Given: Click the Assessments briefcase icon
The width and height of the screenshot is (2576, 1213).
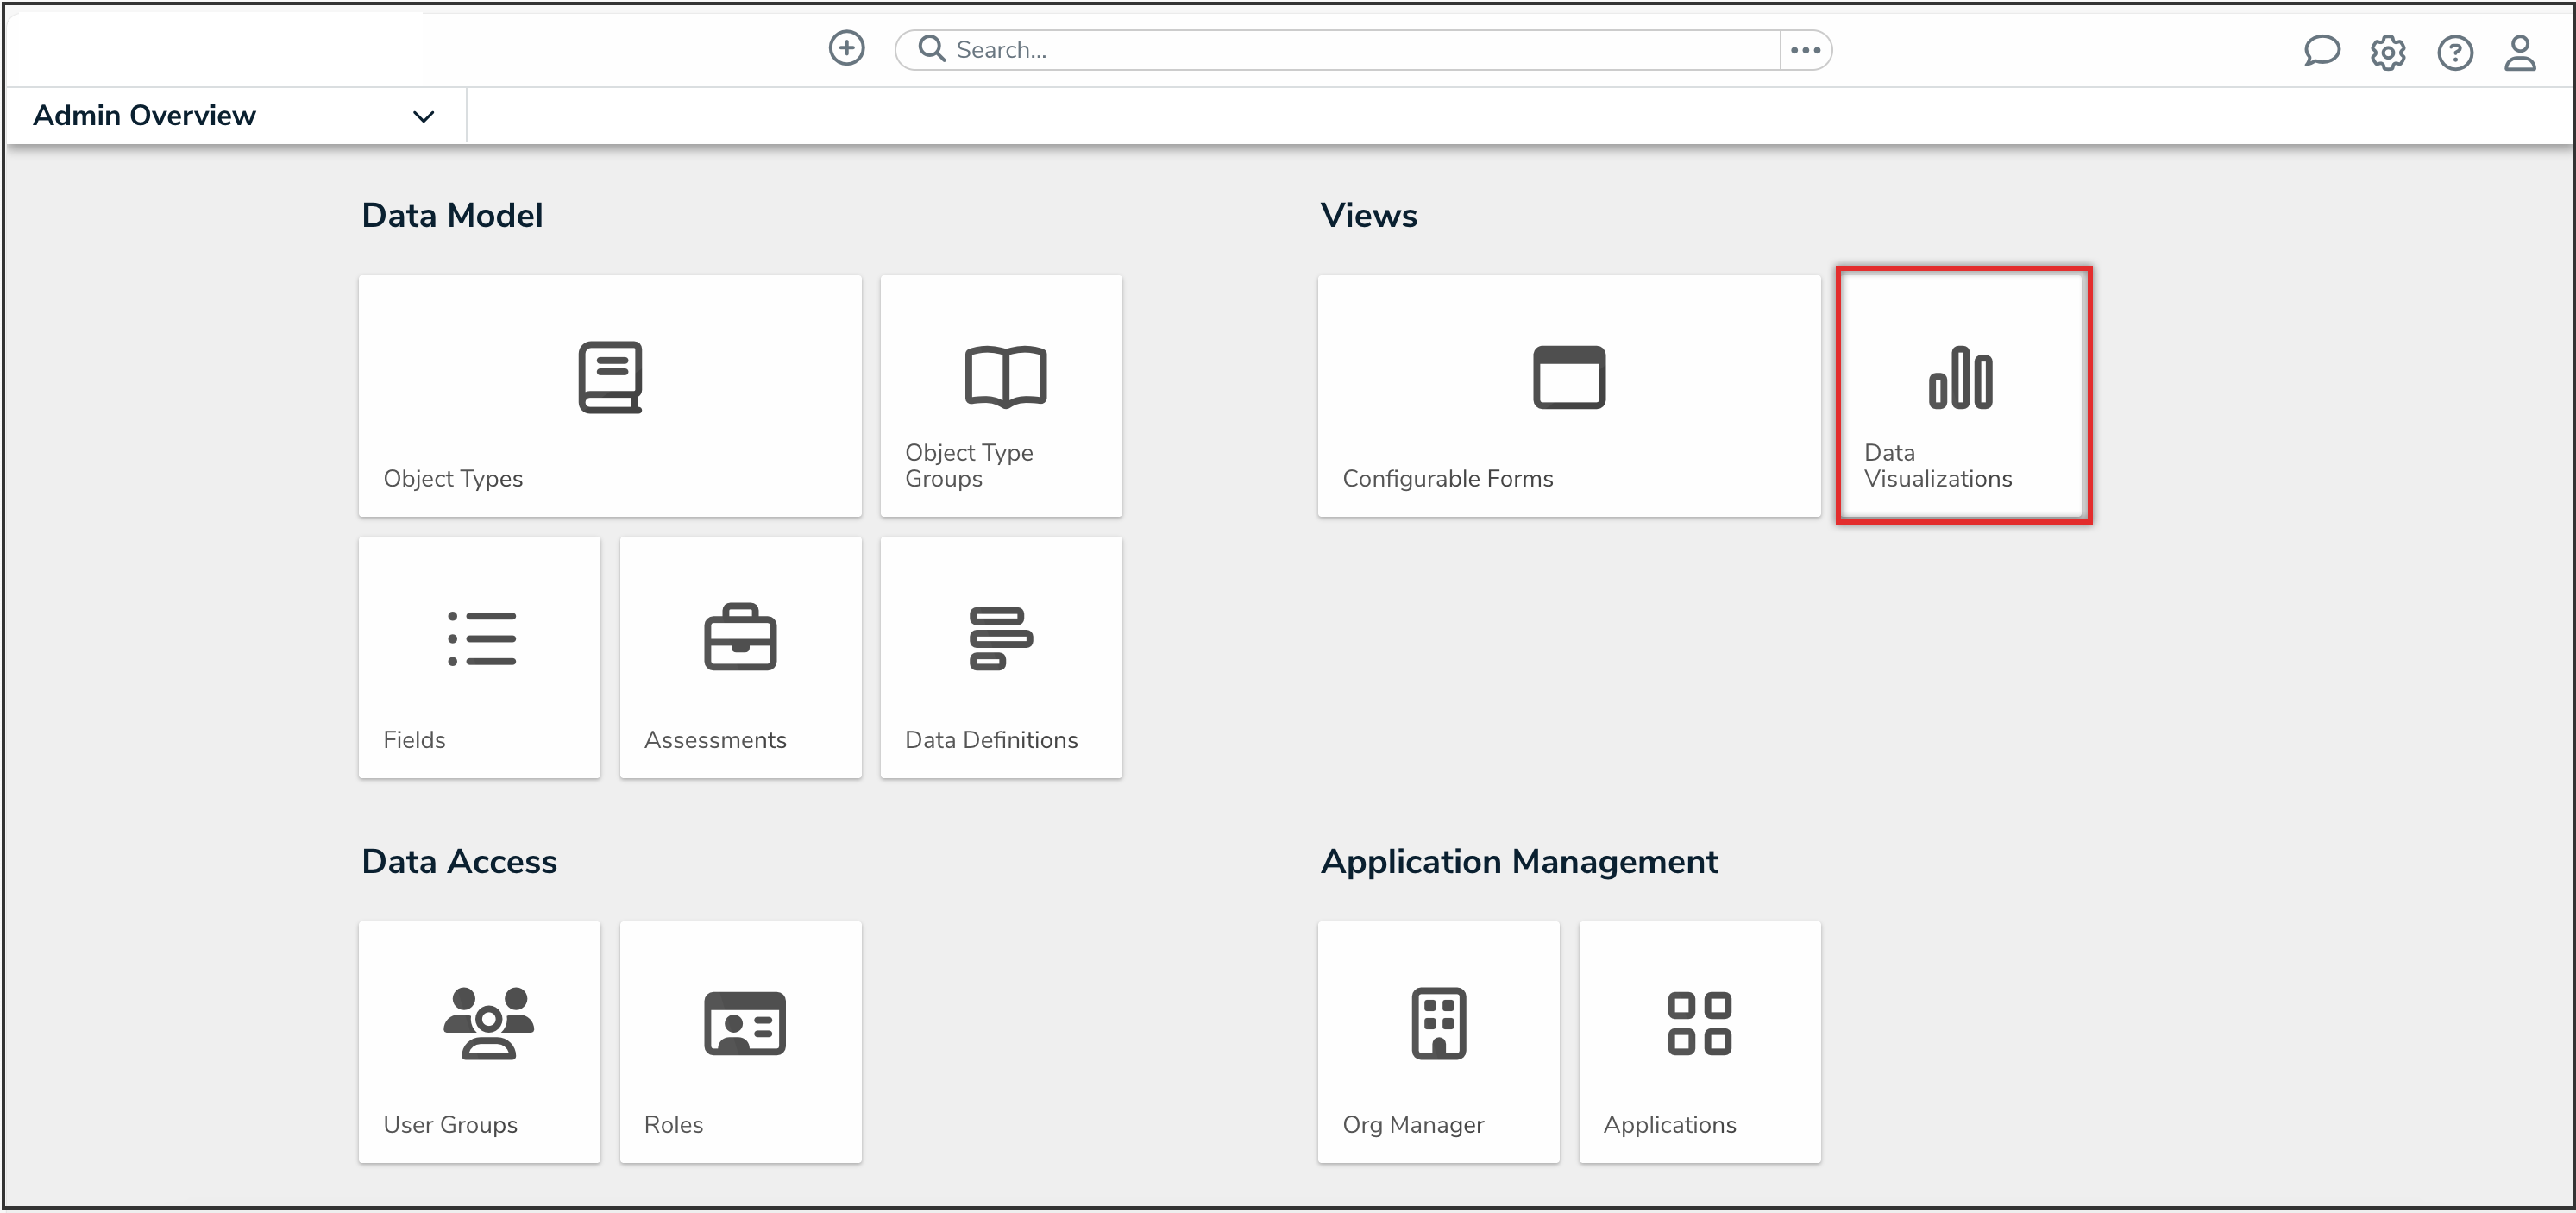Looking at the screenshot, I should (740, 637).
